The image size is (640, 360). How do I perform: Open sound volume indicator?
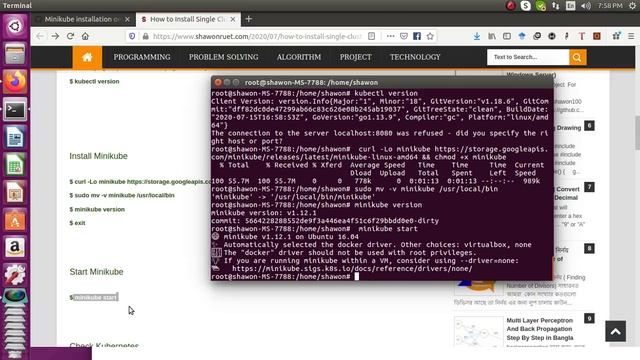(x=586, y=6)
